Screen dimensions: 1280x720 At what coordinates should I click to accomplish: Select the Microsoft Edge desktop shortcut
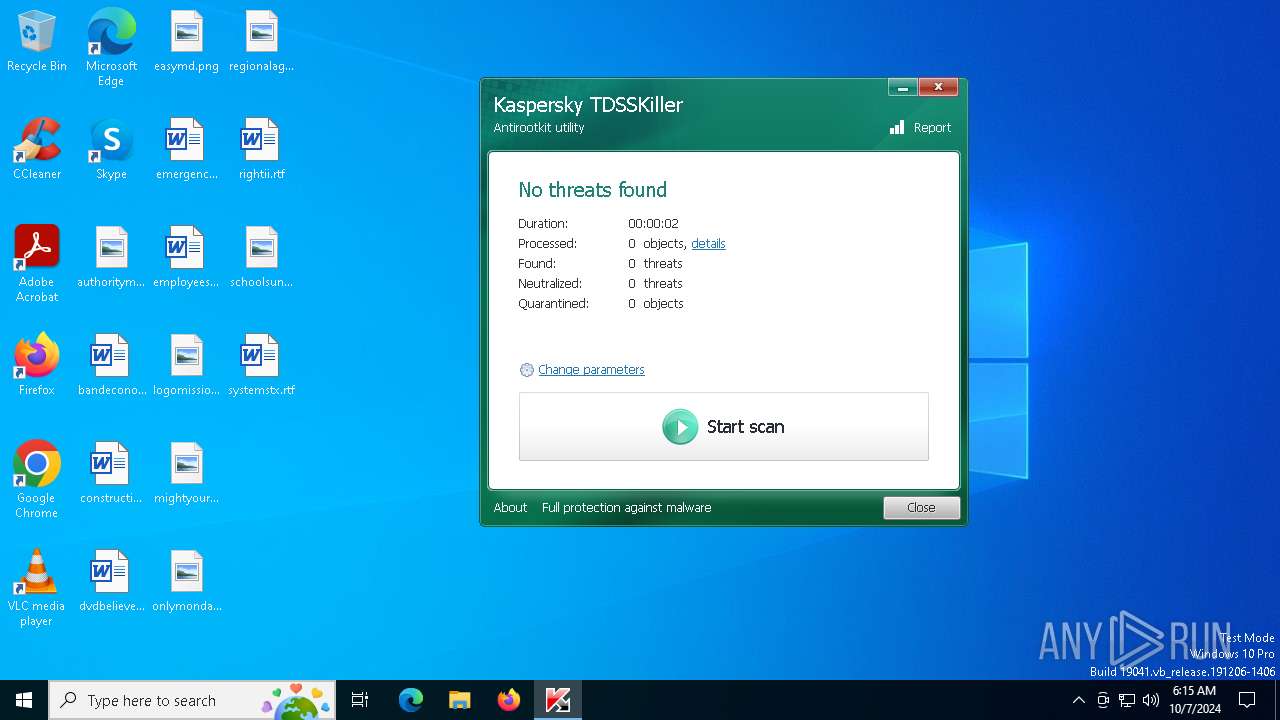(111, 48)
